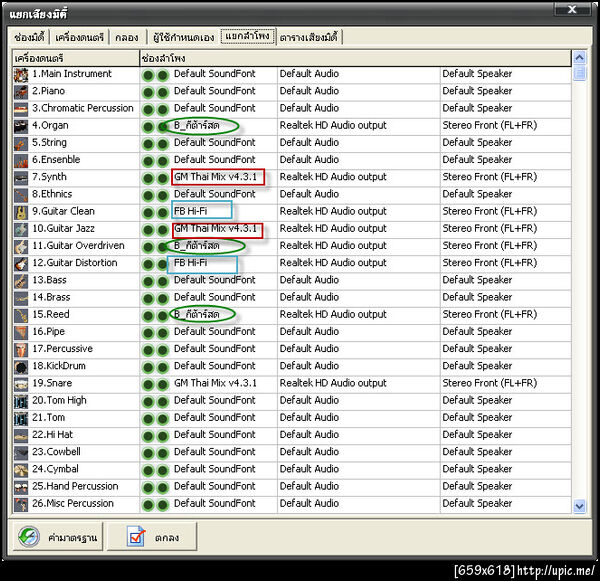The height and width of the screenshot is (581, 600).
Task: Select the Guitar Jazz icon
Action: (x=21, y=229)
